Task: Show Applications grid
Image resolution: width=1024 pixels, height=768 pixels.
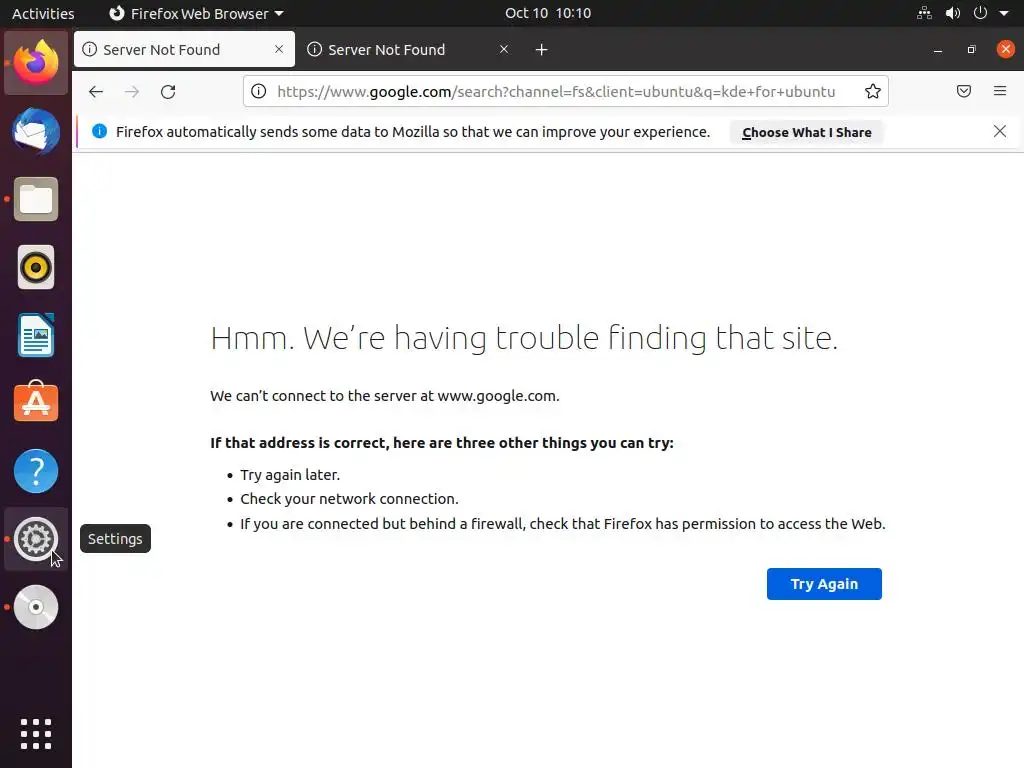Action: (36, 733)
